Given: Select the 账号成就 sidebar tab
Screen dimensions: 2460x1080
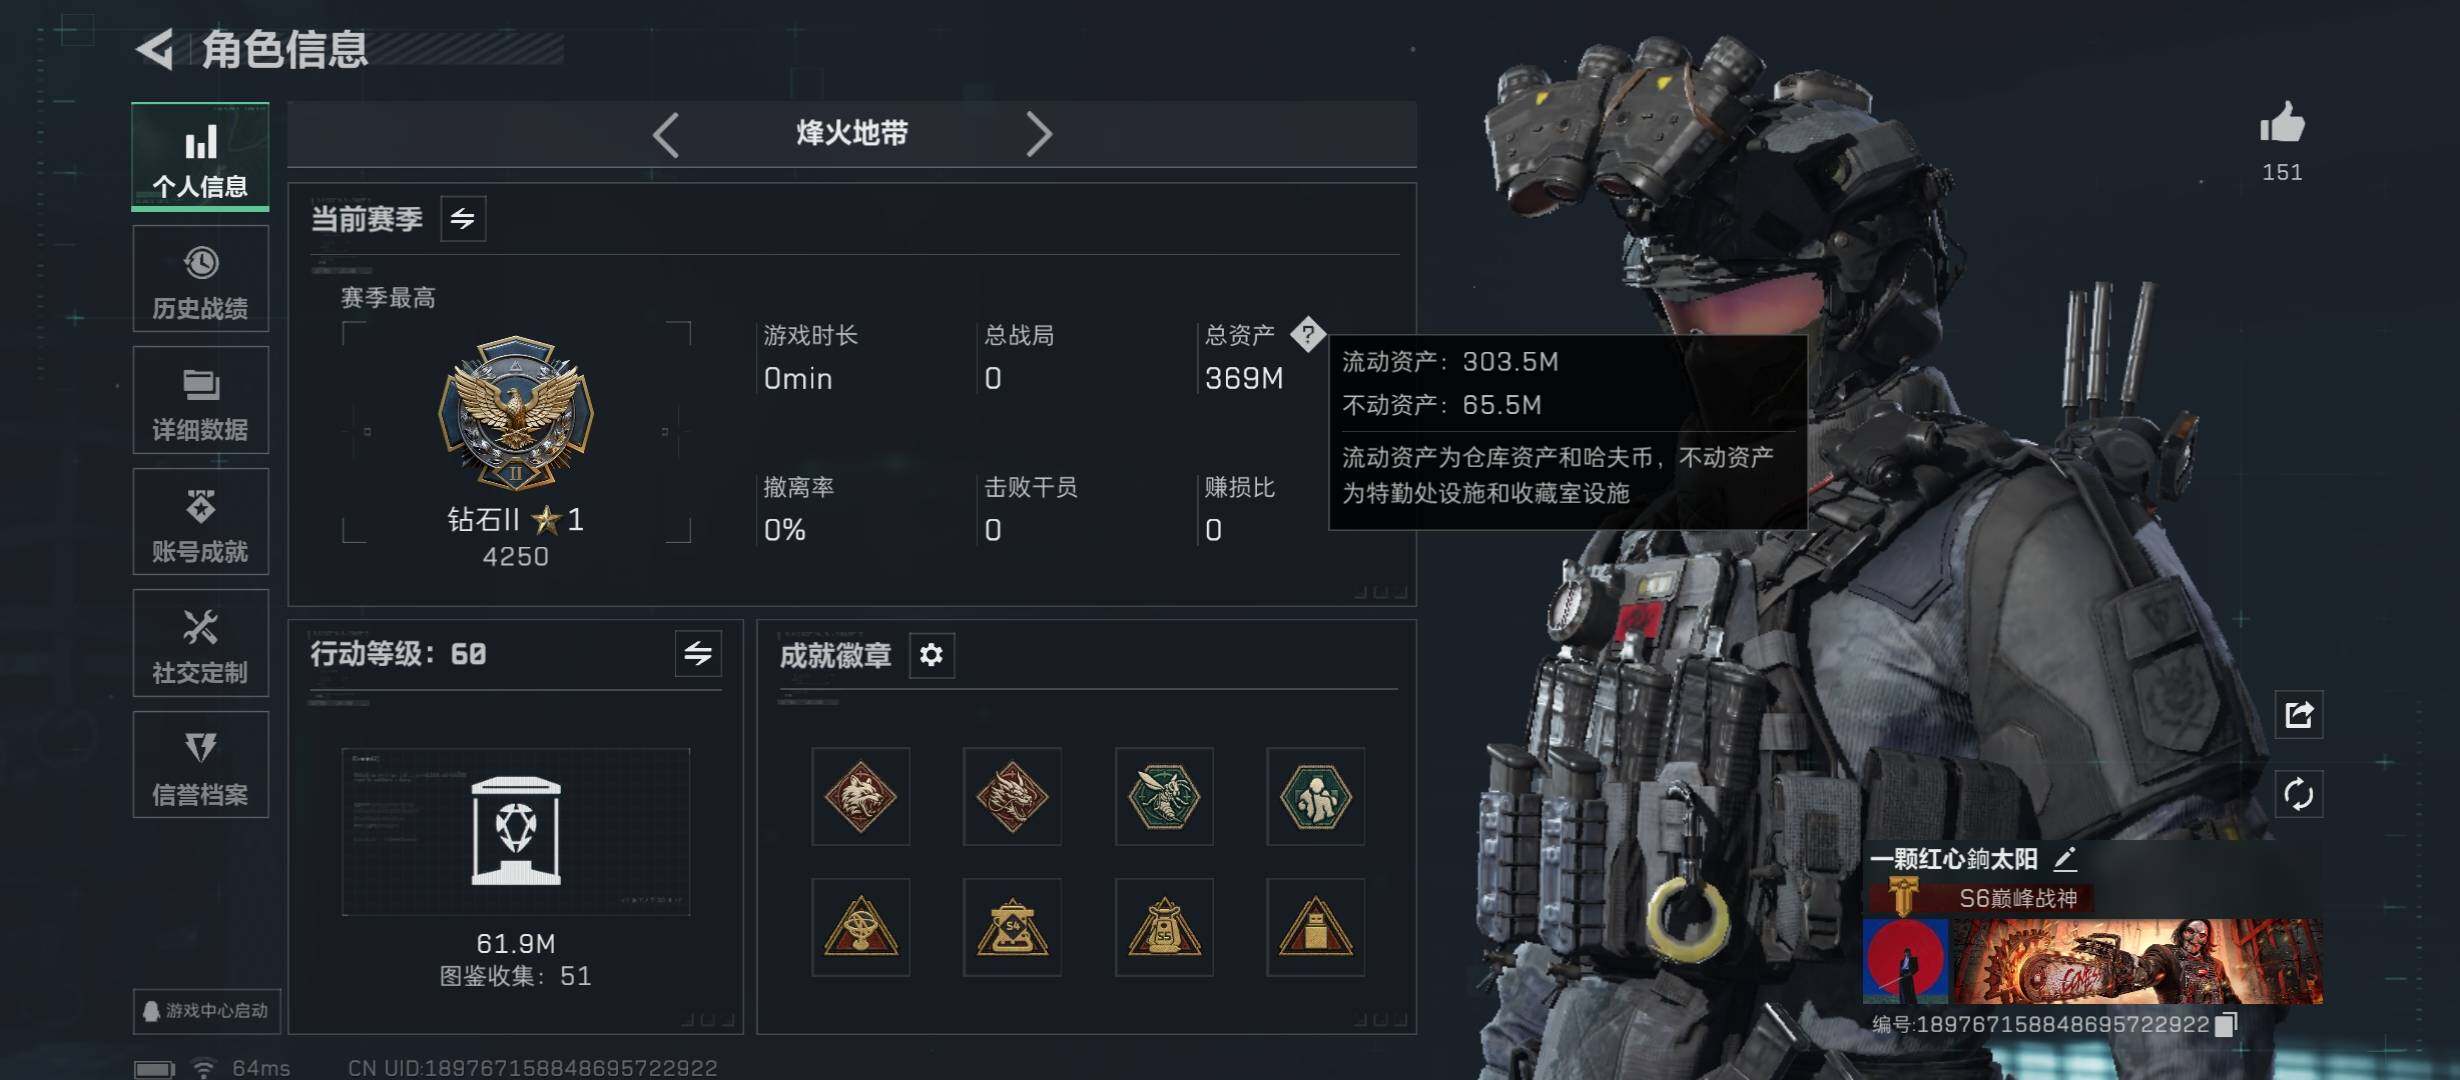Looking at the screenshot, I should (x=200, y=521).
